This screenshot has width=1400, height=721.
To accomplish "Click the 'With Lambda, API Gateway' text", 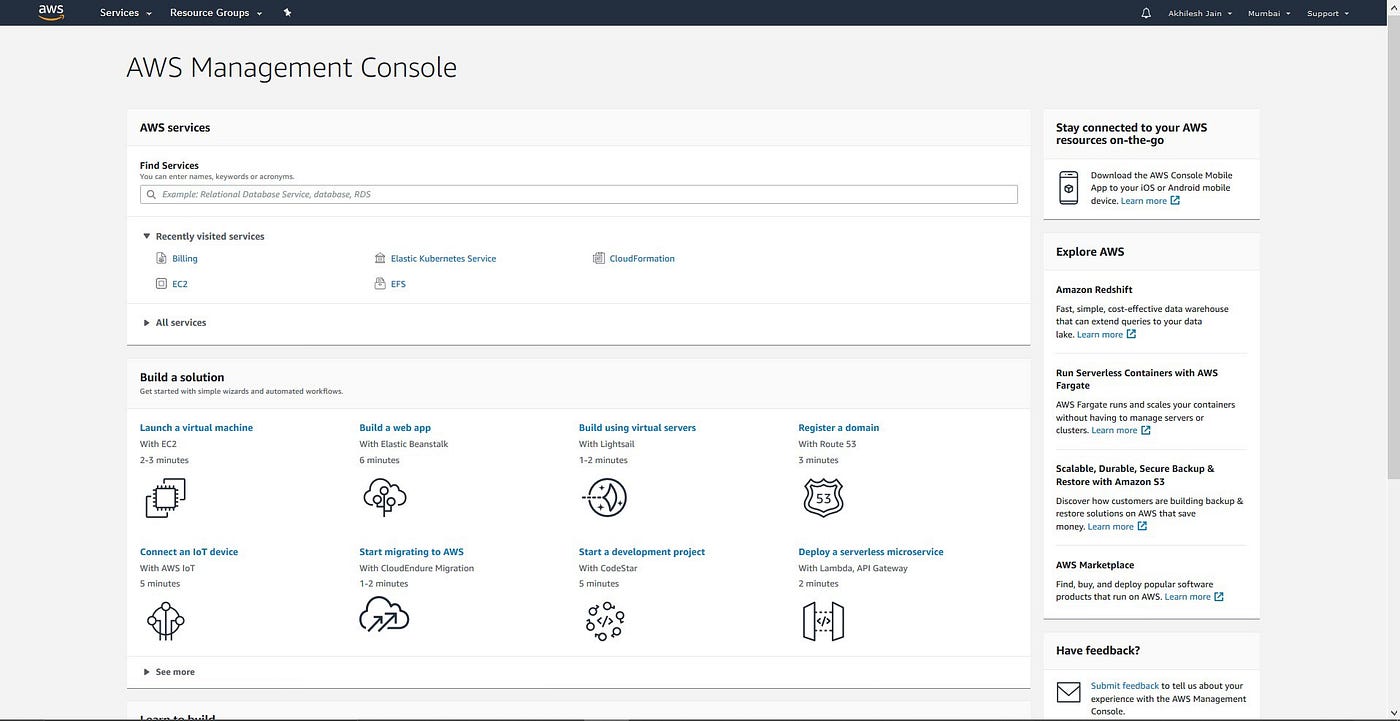I will (x=853, y=568).
